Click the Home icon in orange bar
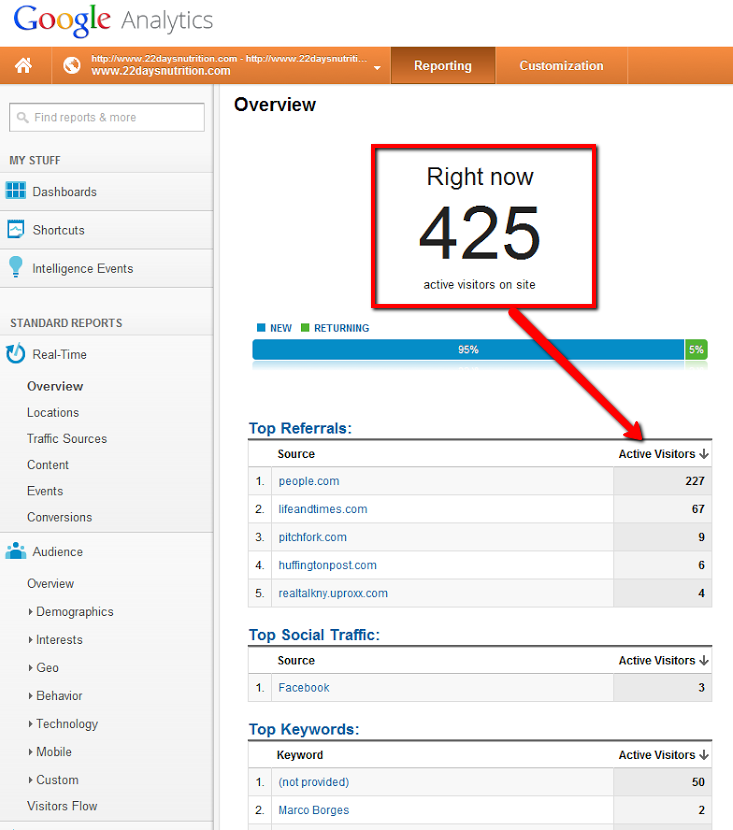This screenshot has width=733, height=830. (x=23, y=66)
